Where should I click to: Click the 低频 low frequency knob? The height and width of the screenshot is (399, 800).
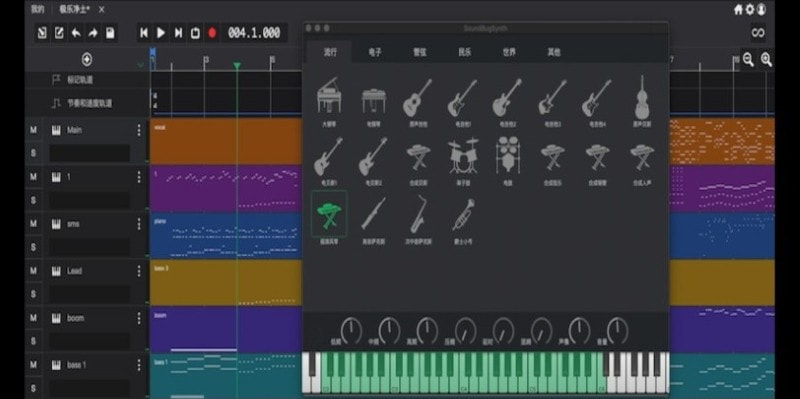(x=351, y=330)
